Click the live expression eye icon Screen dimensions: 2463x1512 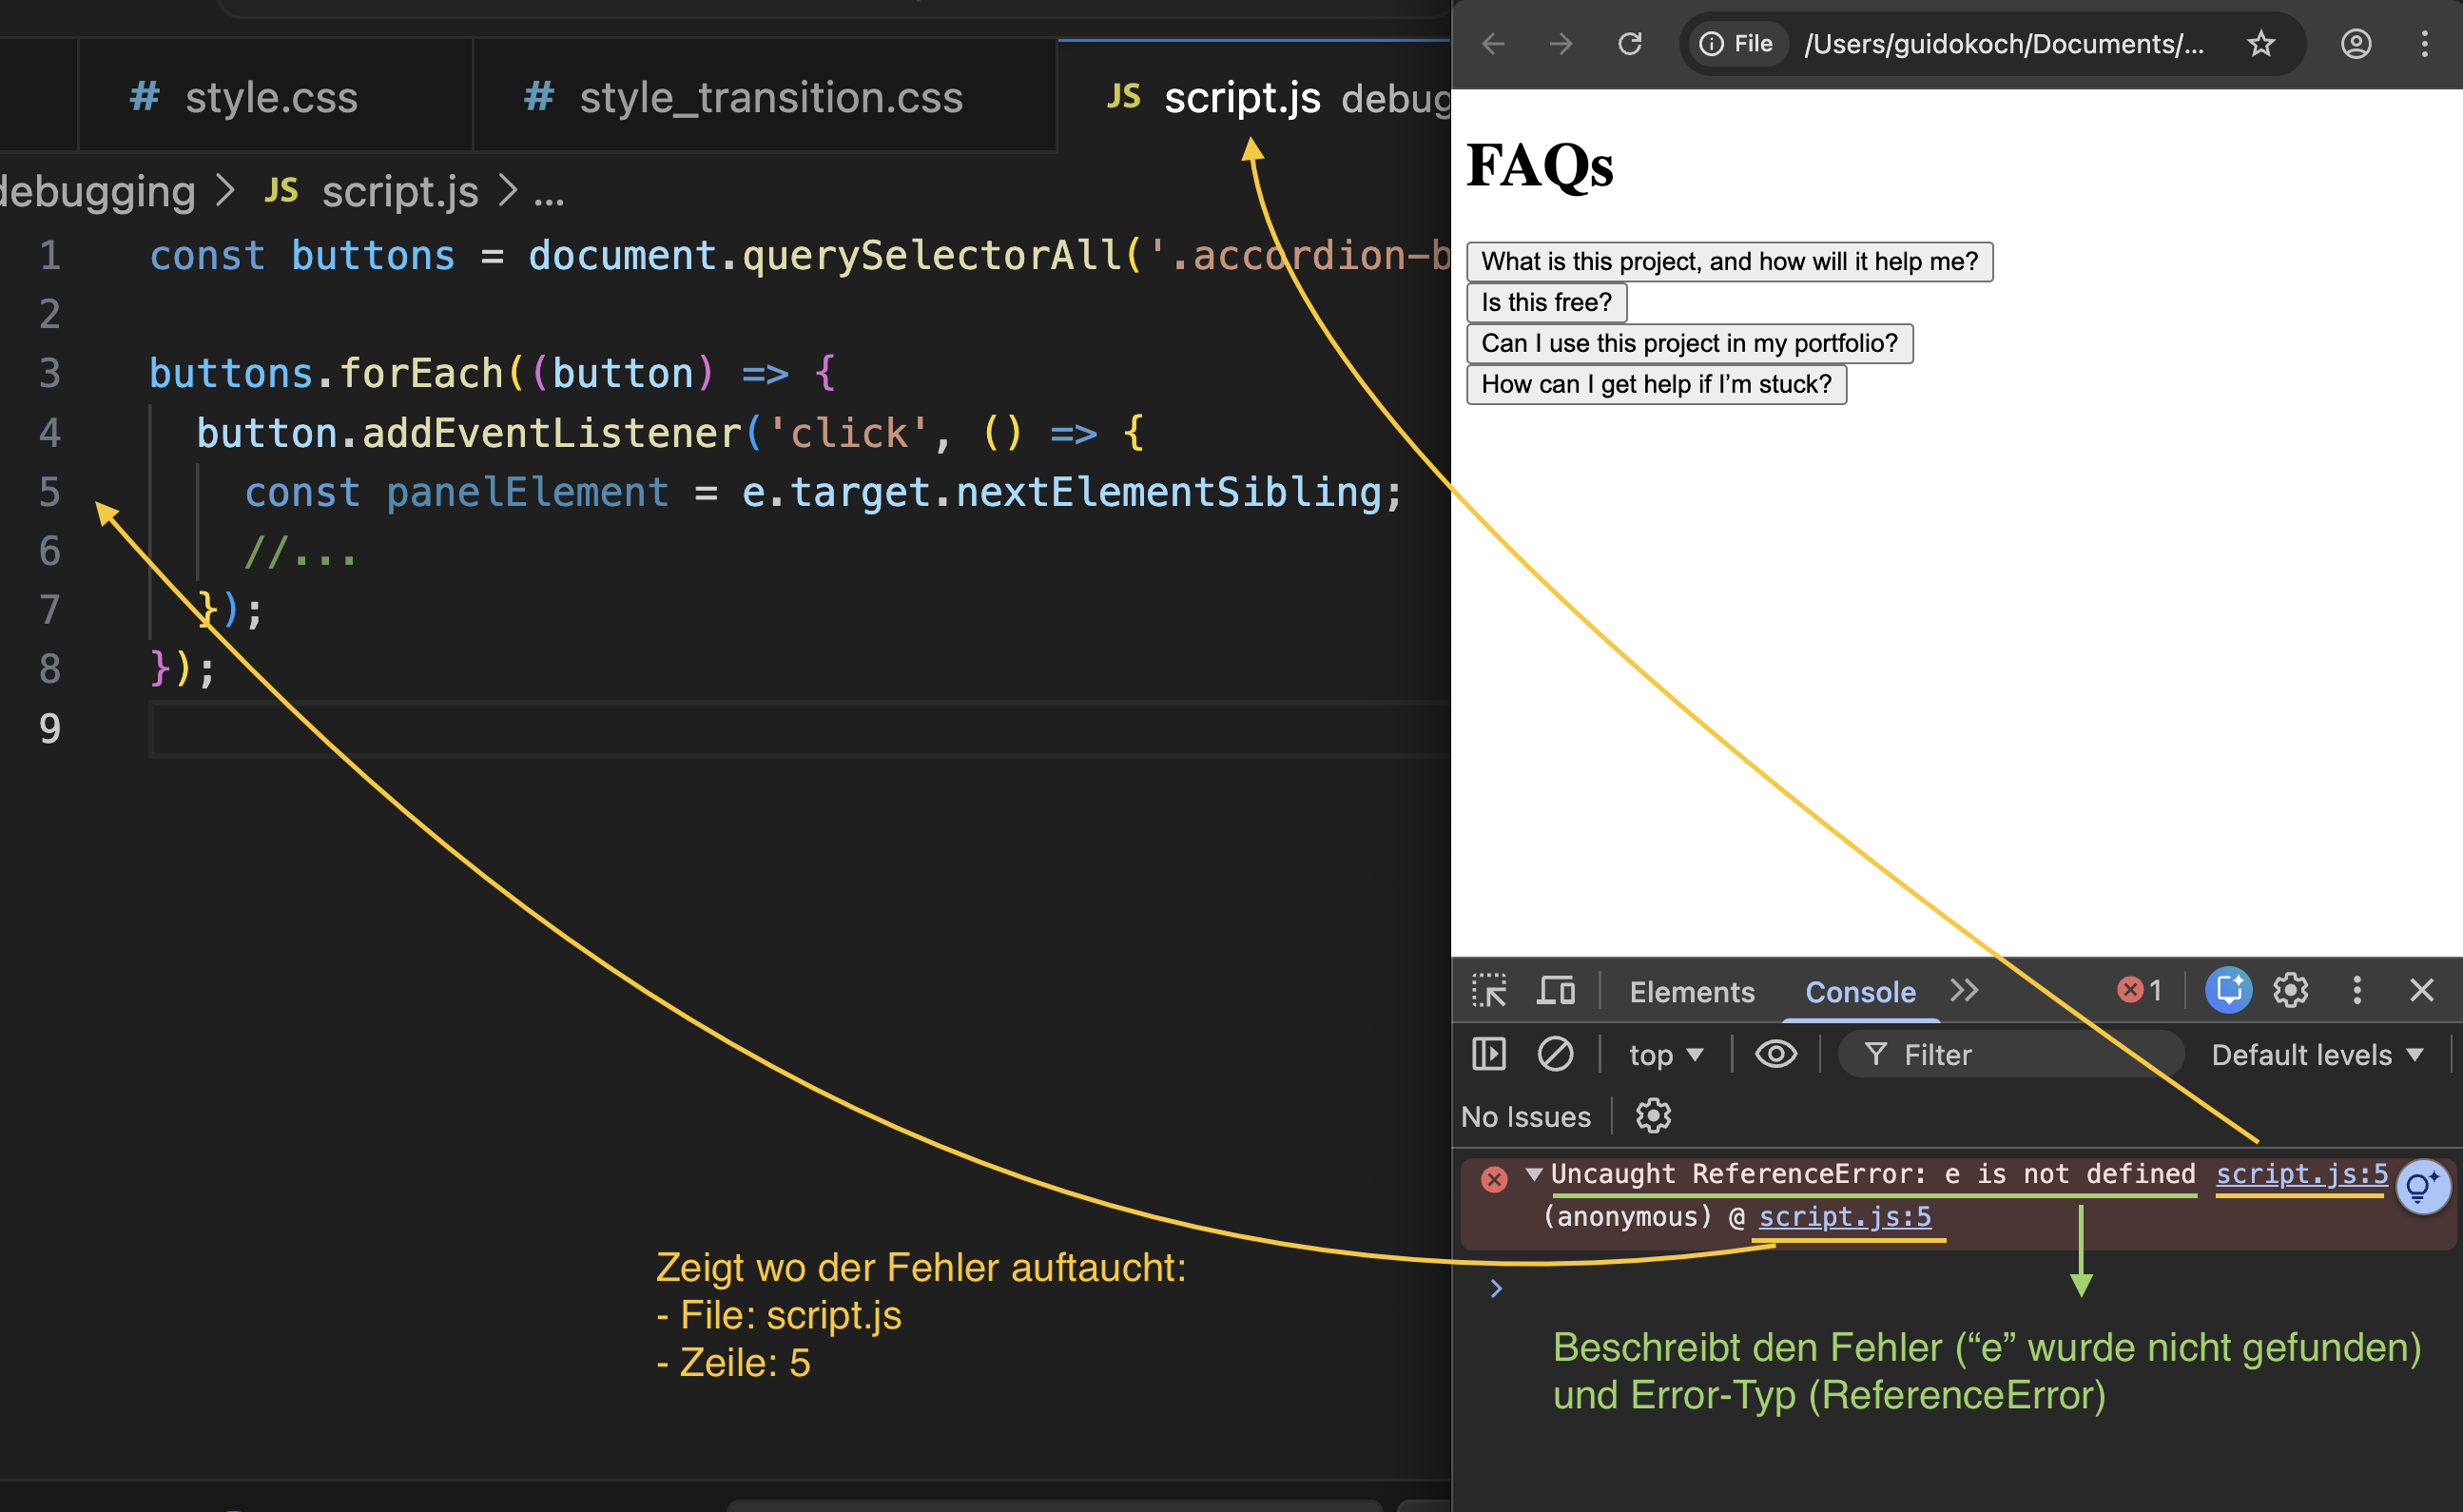[1775, 1054]
